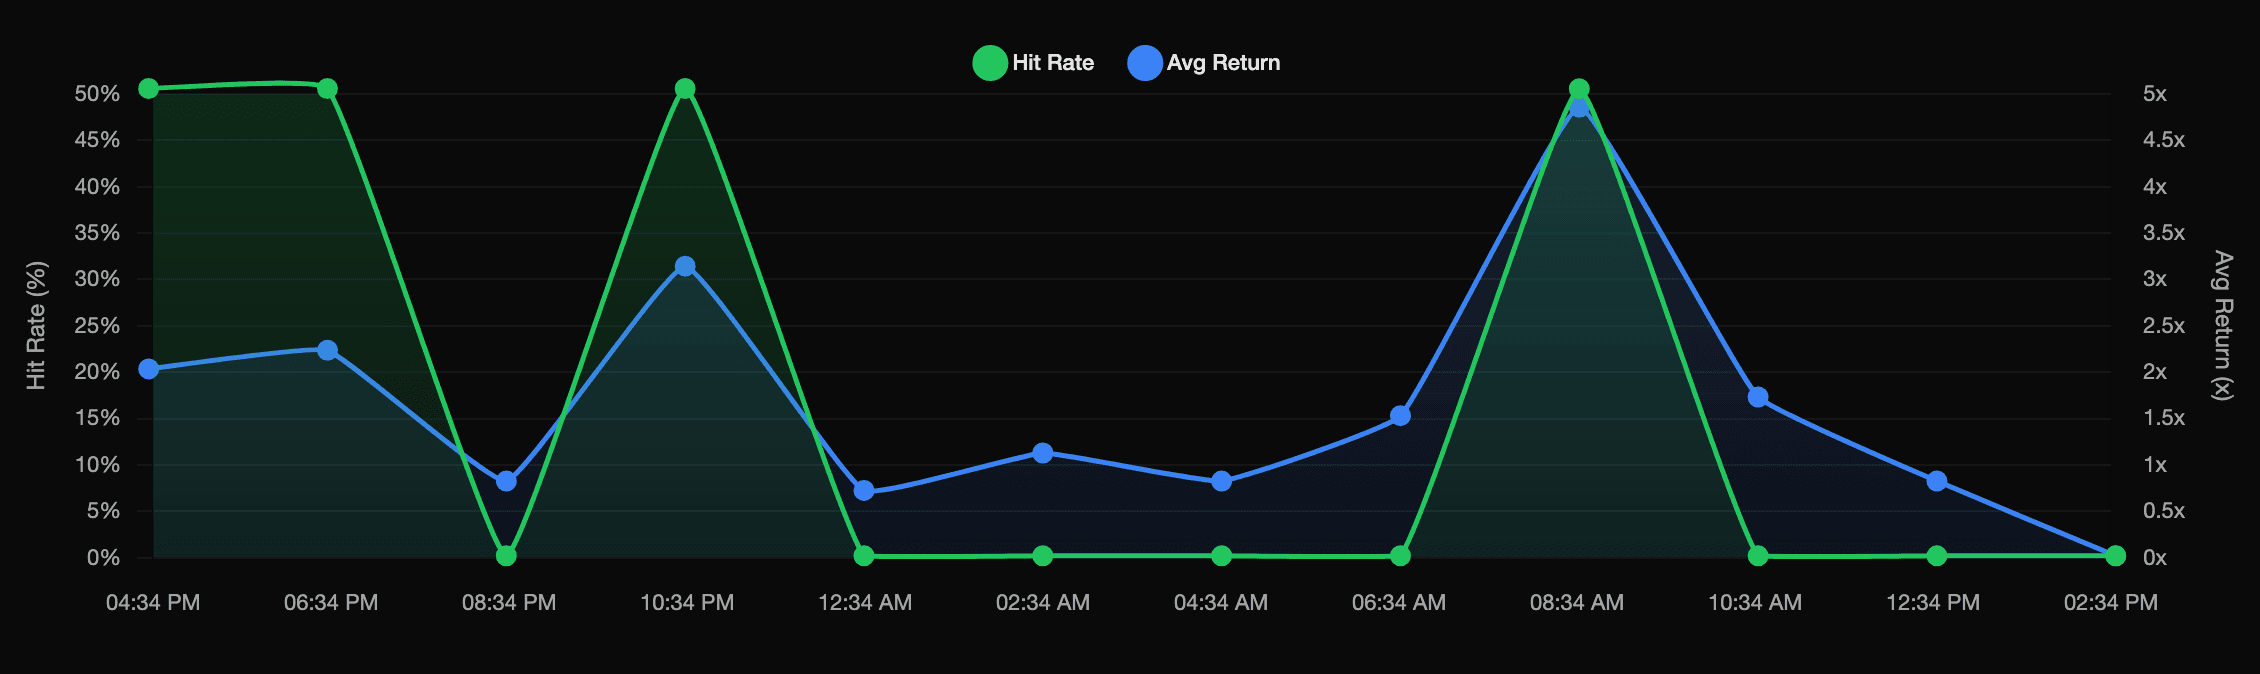
Task: Toggle the Hit Rate legend swatch
Action: pyautogui.click(x=990, y=63)
